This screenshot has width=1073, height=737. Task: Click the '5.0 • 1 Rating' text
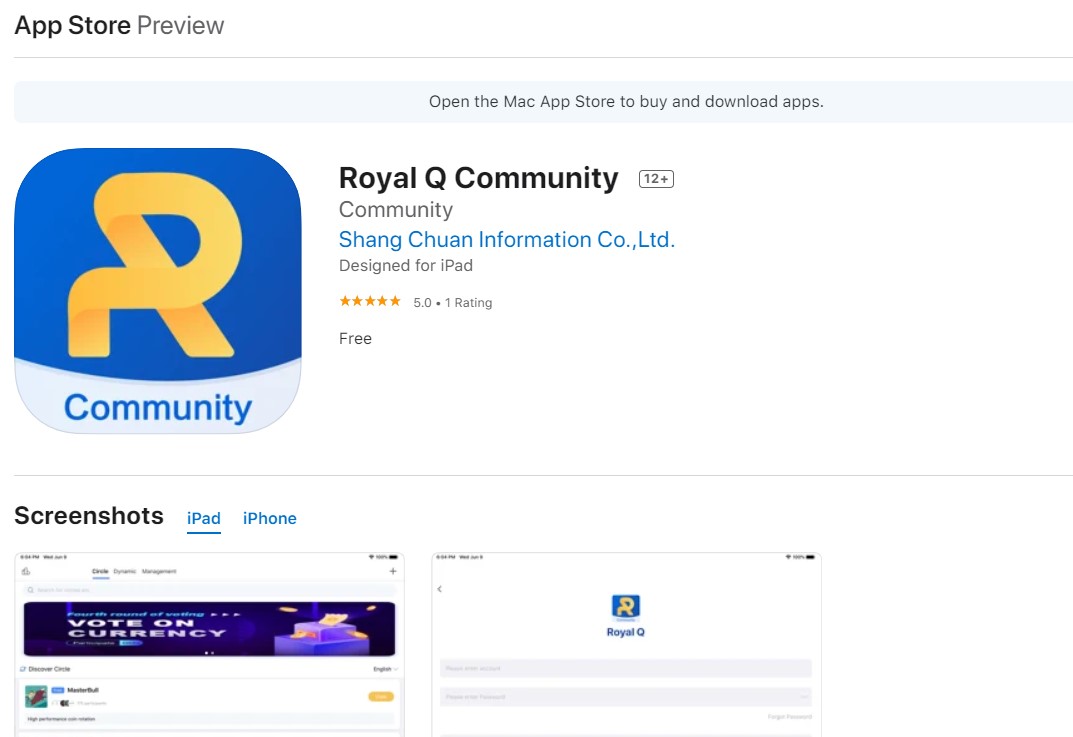452,302
